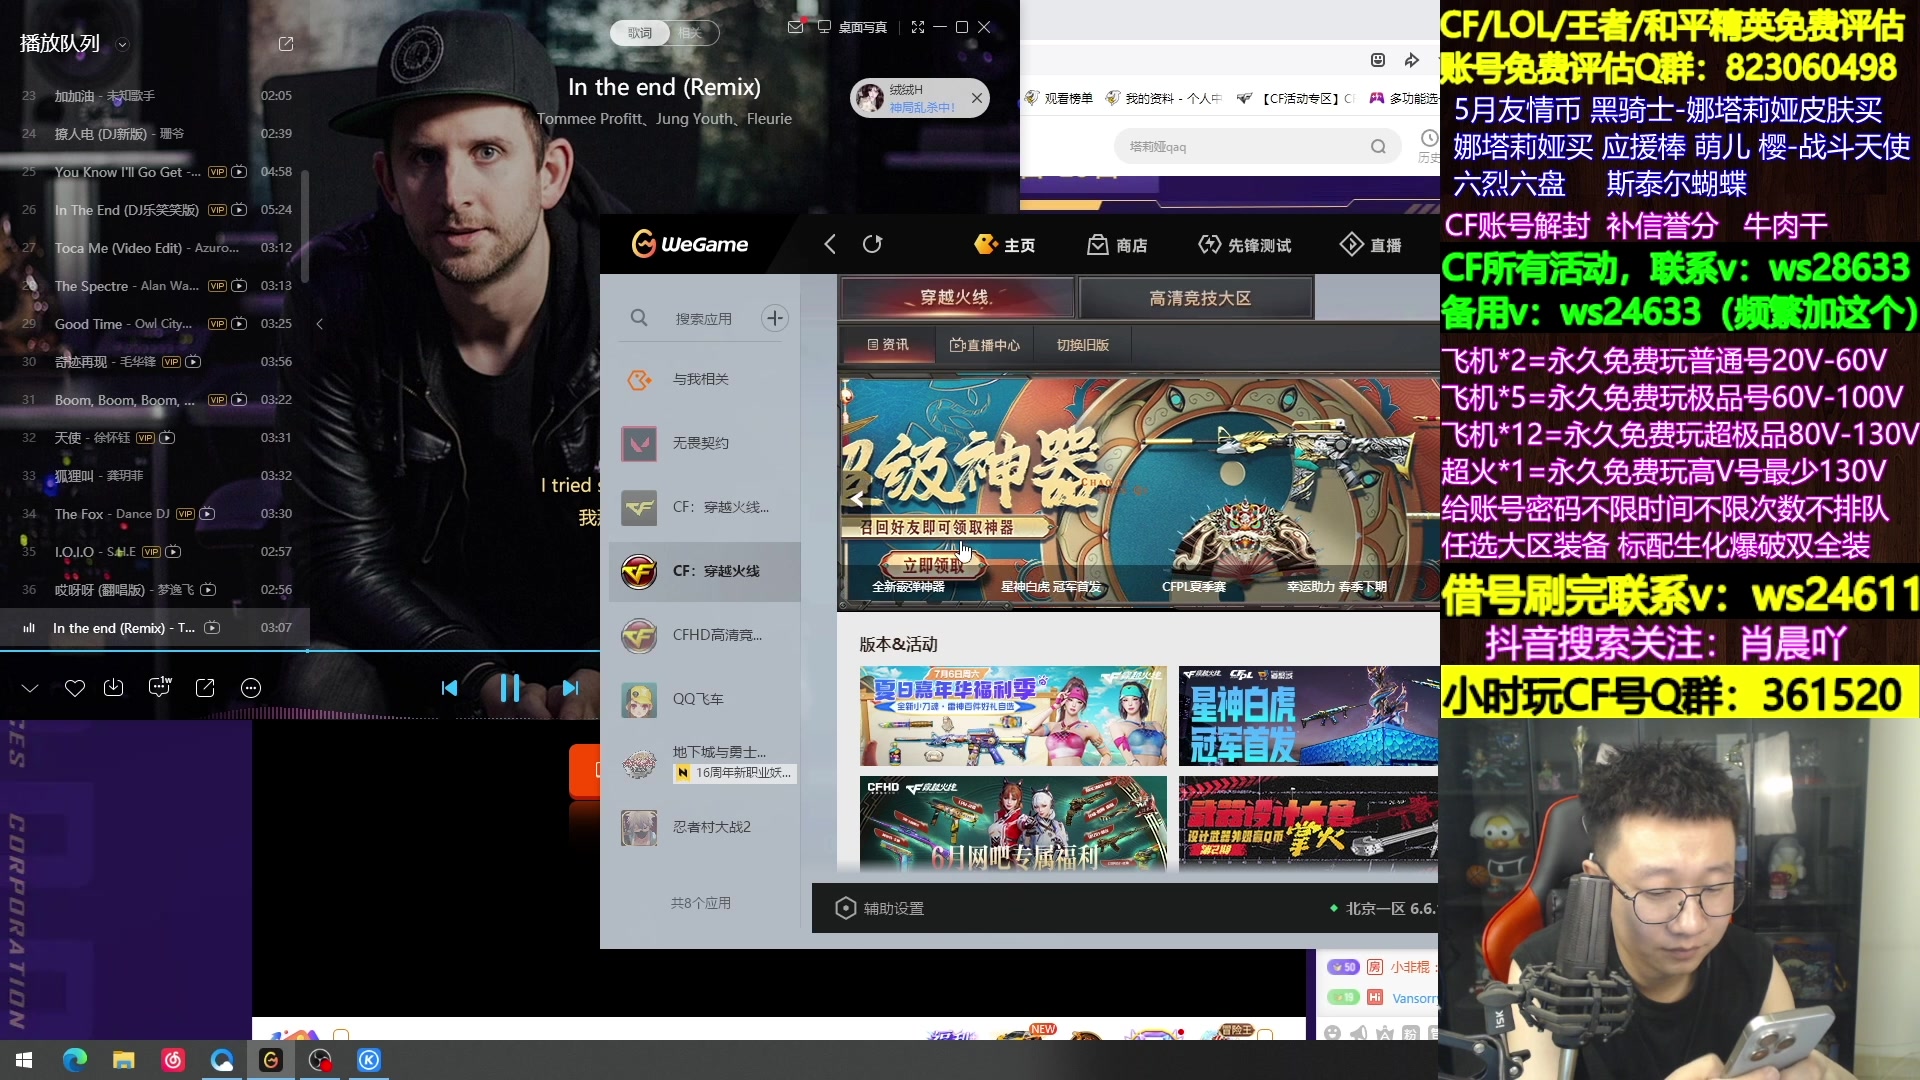Select QQ飞车 game in sidebar
This screenshot has height=1080, width=1920.
(705, 699)
